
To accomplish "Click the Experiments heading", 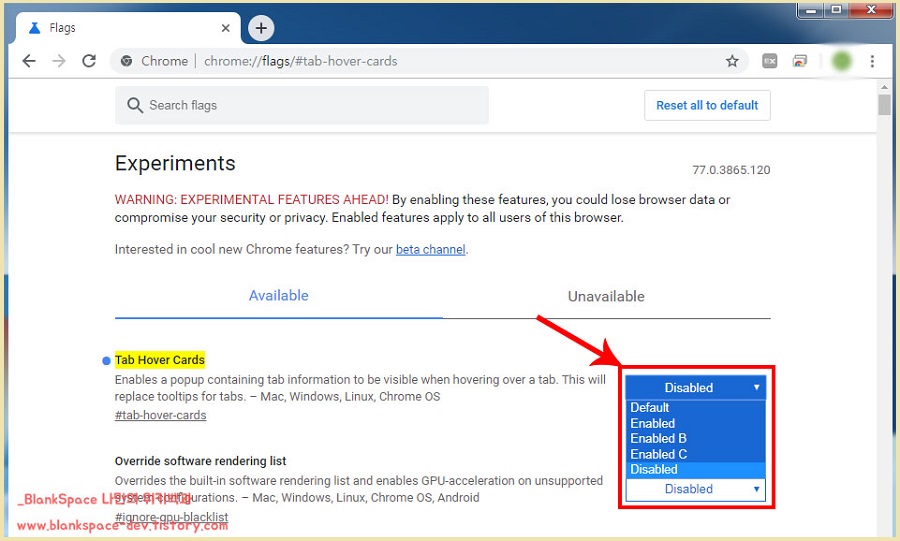I will tap(175, 163).
